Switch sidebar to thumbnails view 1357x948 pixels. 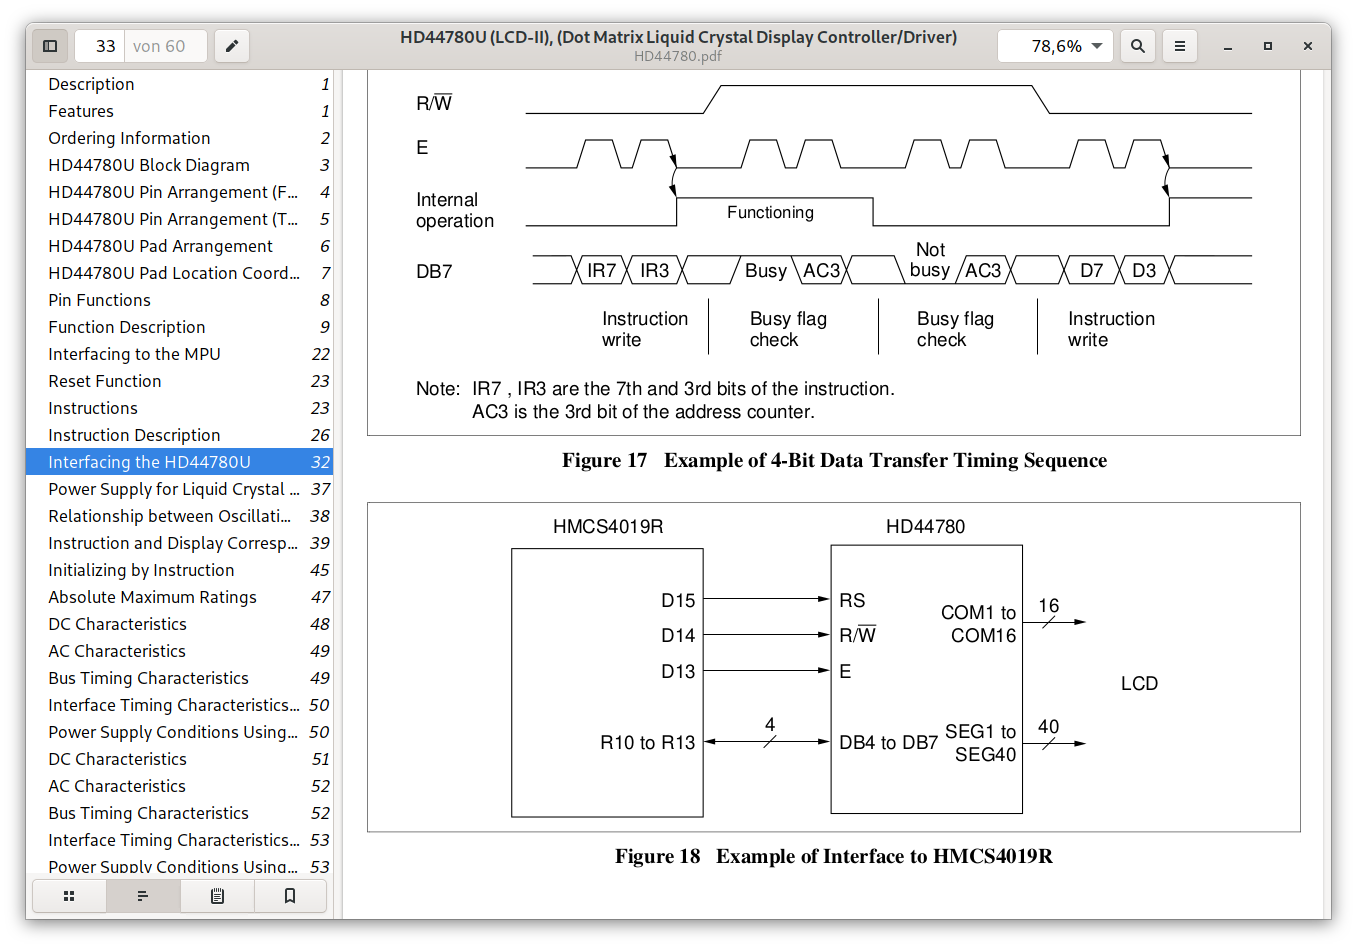coord(69,896)
